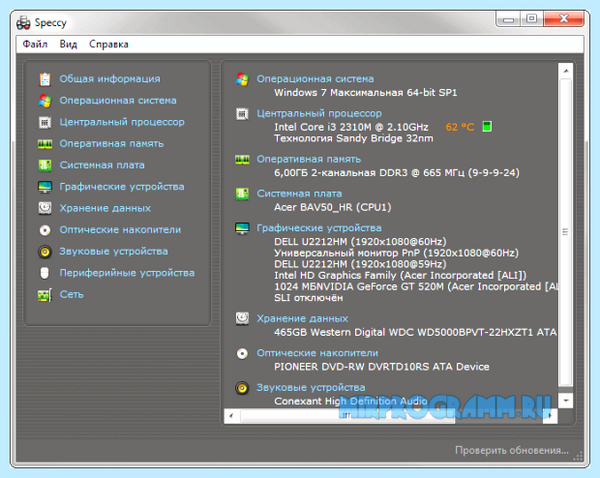Image resolution: width=600 pixels, height=478 pixels.
Task: Click the text 6,00ГБ 2-канальная DDR3
Action: point(341,173)
